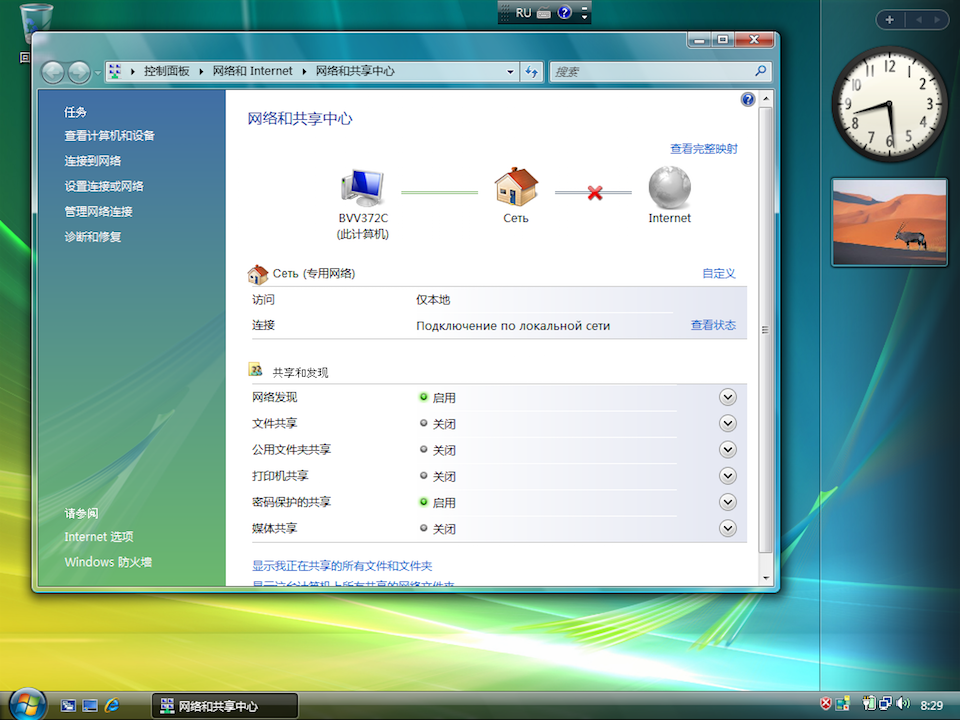
Task: Click the Internet globe icon
Action: (x=669, y=187)
